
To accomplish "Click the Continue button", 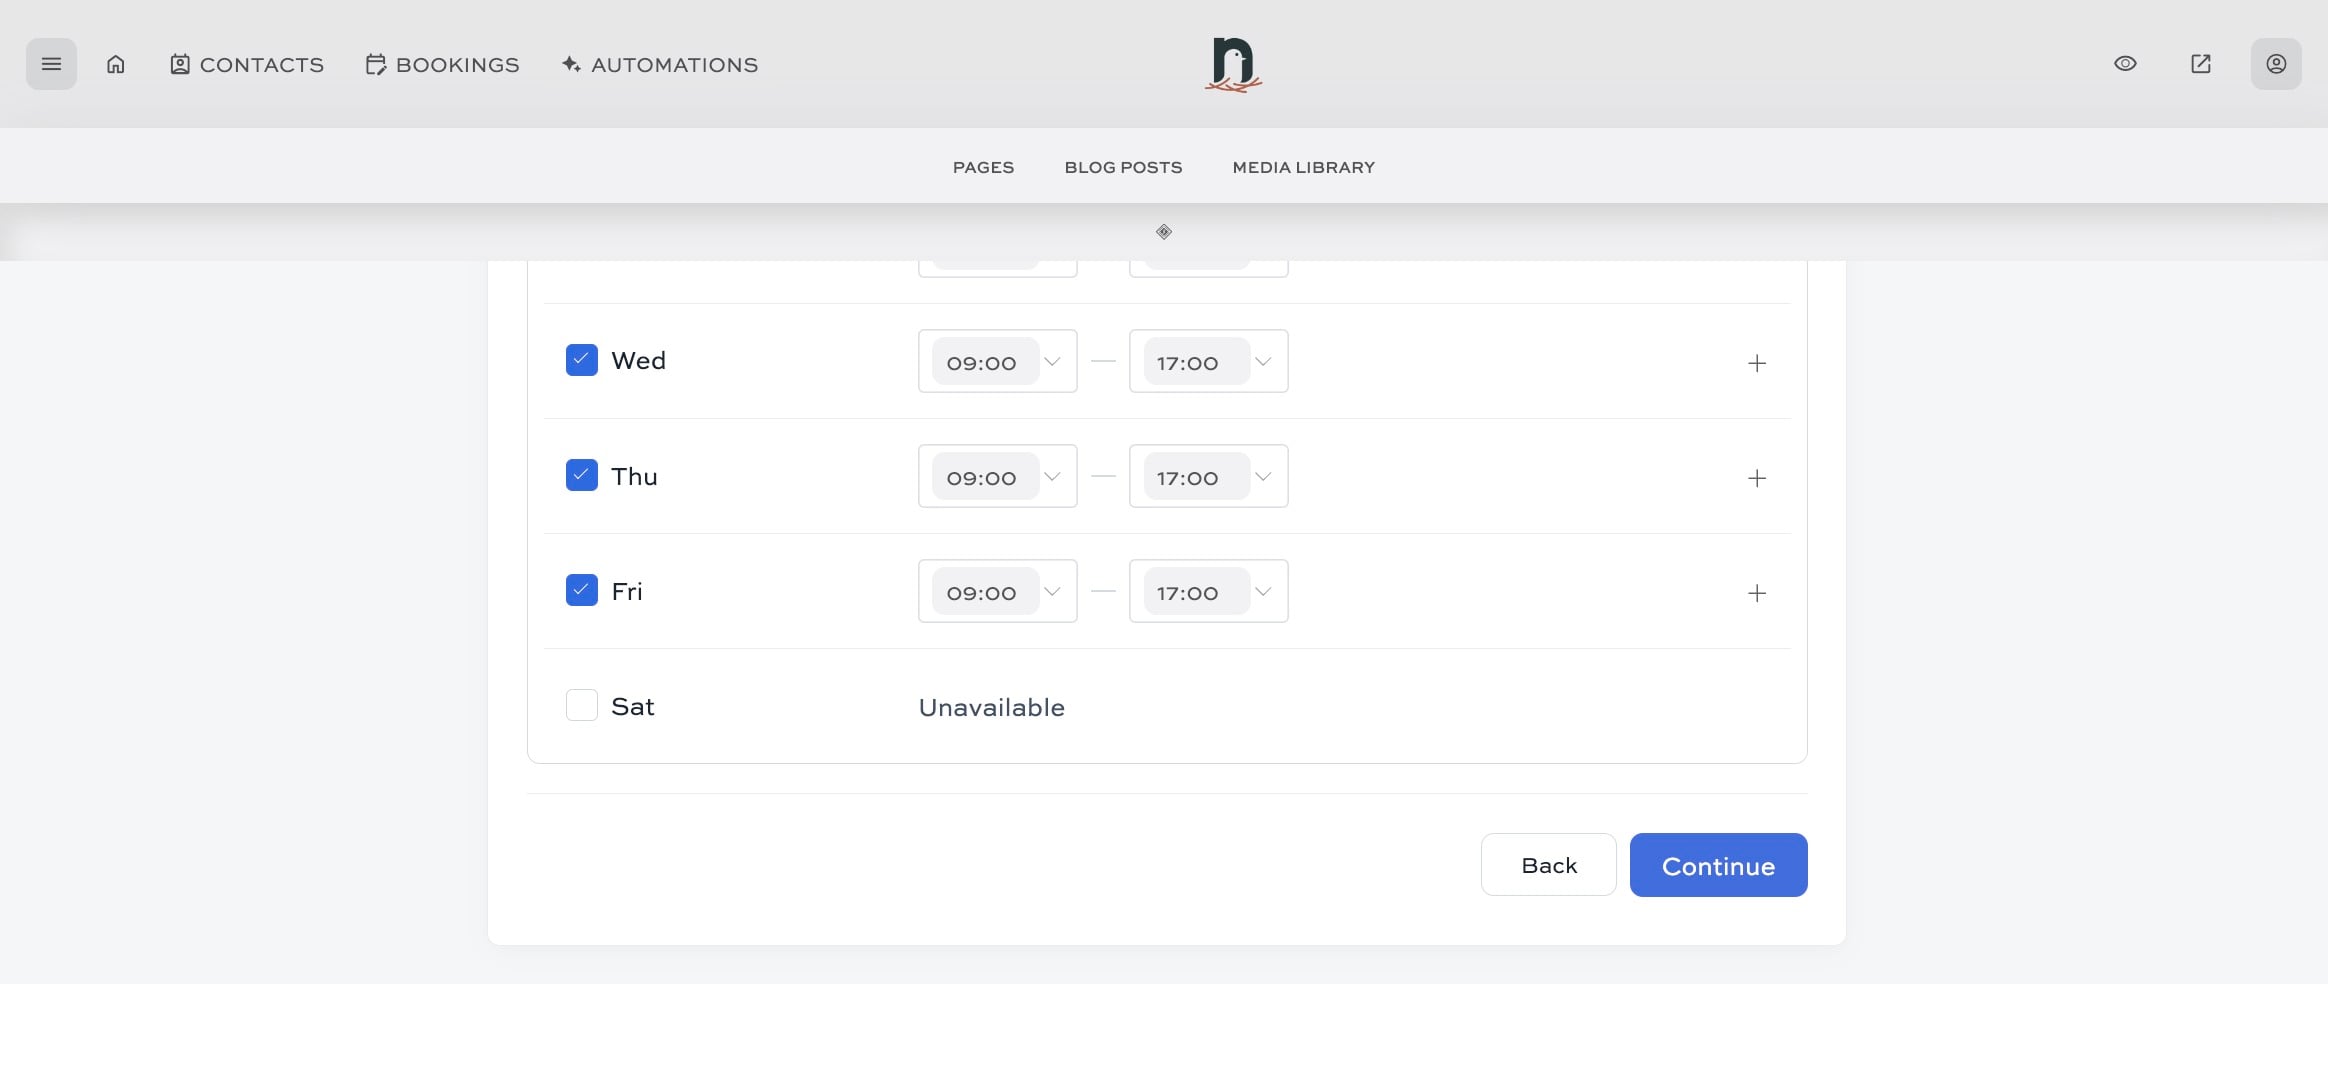I will [x=1717, y=864].
